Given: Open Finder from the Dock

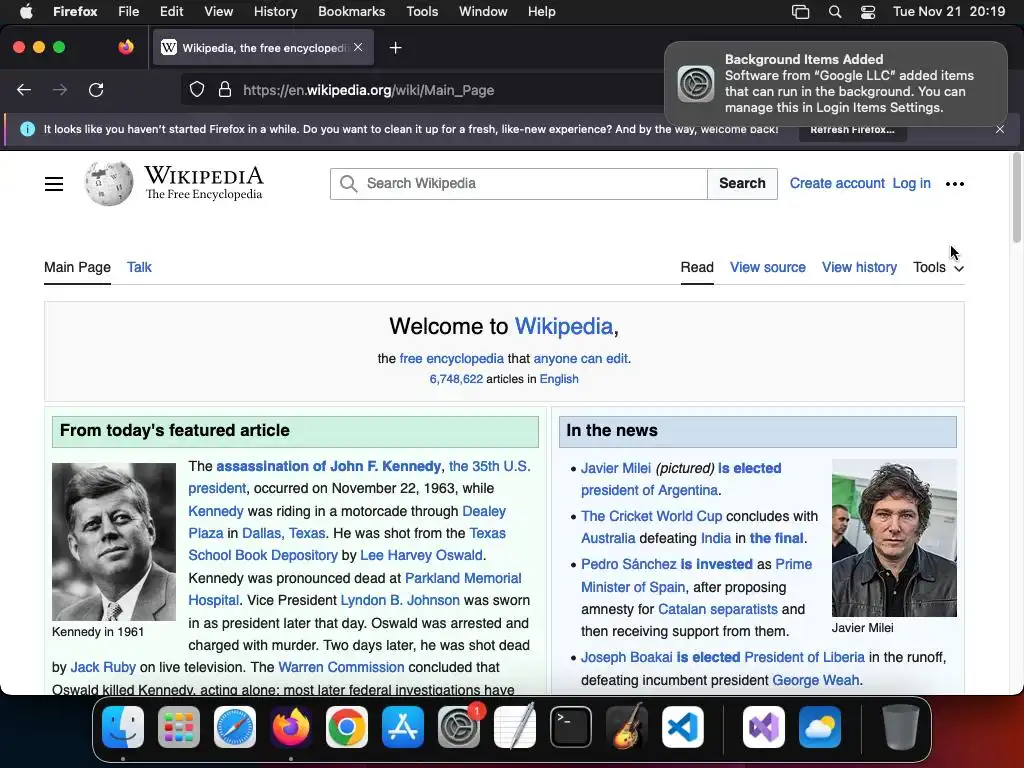Looking at the screenshot, I should (123, 727).
